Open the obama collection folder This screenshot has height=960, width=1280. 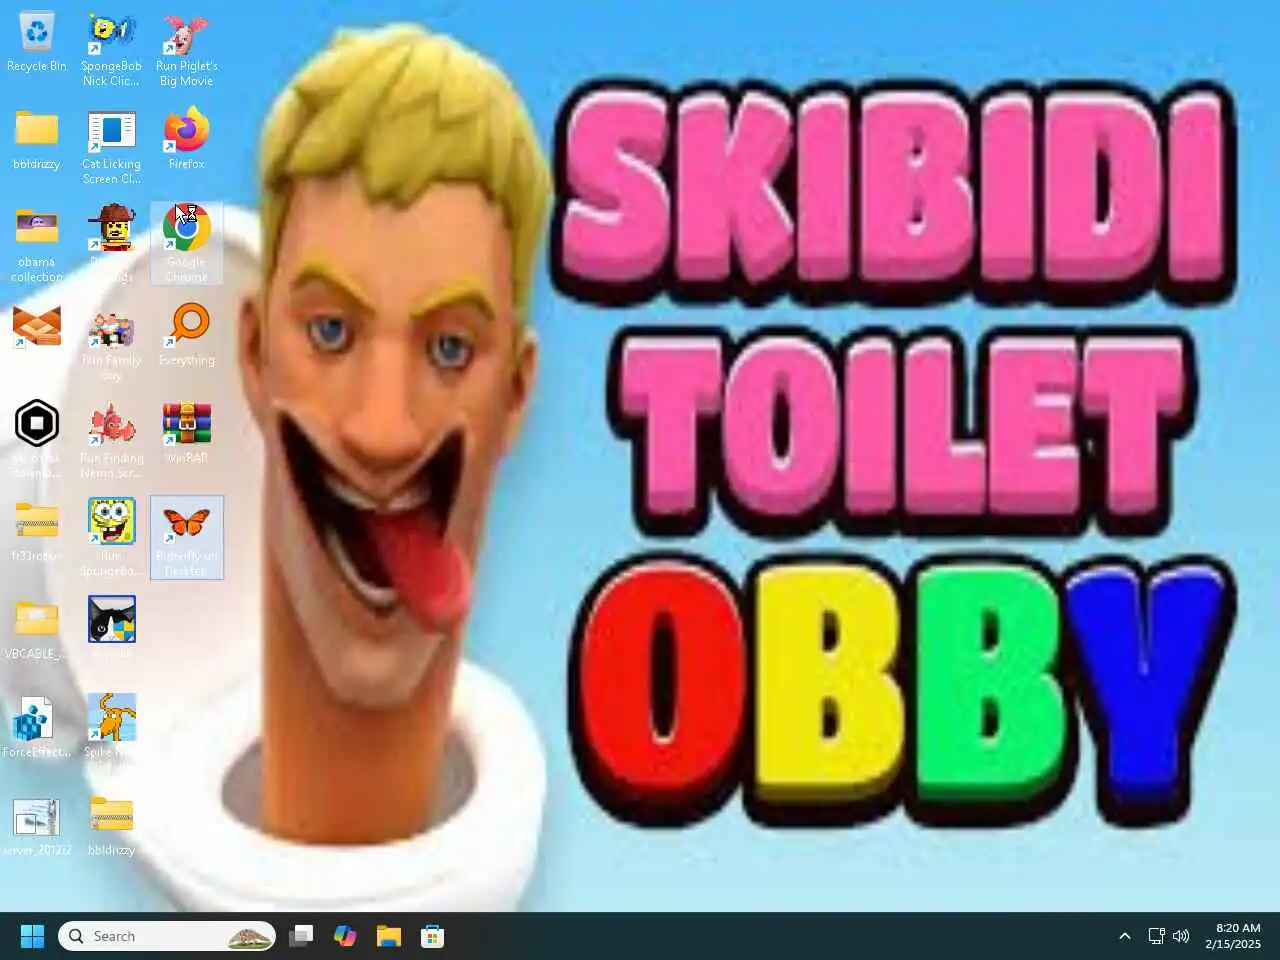tap(37, 245)
